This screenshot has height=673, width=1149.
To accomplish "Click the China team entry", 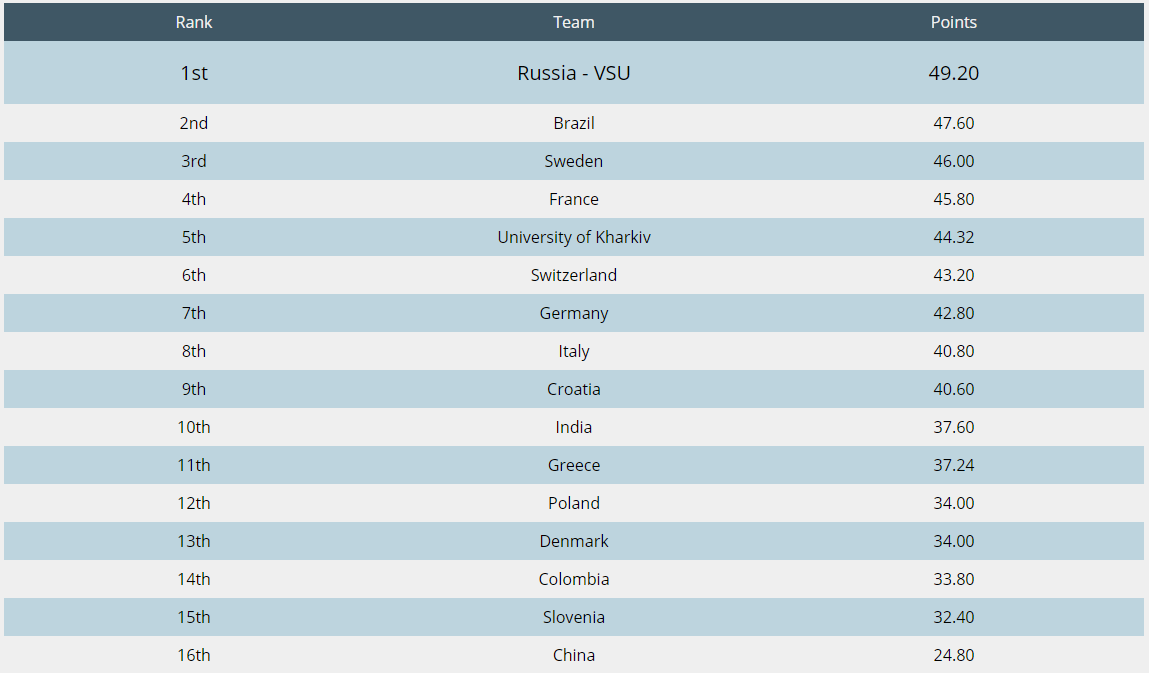I will click(574, 655).
